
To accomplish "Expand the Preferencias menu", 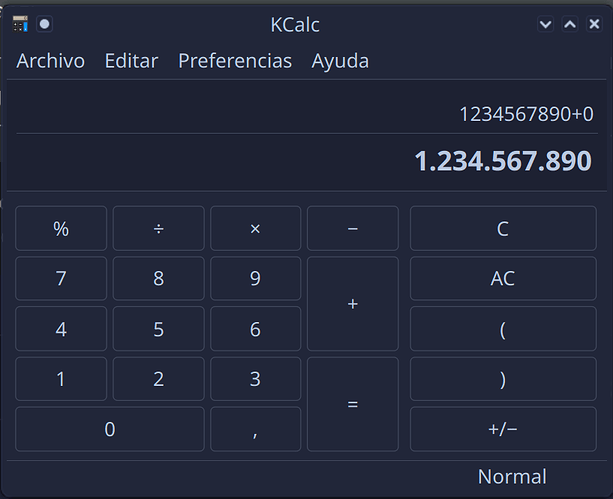I will 235,61.
